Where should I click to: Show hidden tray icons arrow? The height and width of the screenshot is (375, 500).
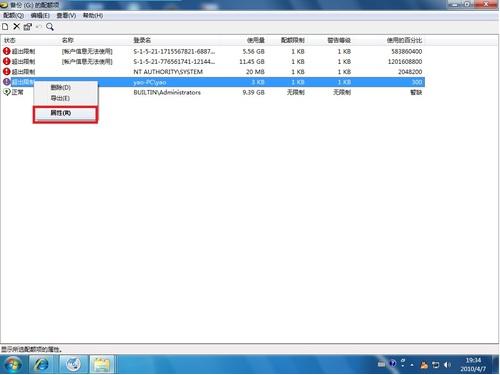(x=412, y=365)
